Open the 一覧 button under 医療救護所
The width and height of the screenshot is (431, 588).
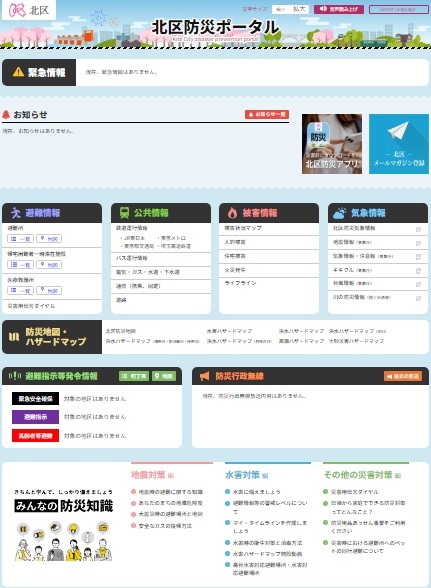[20, 290]
